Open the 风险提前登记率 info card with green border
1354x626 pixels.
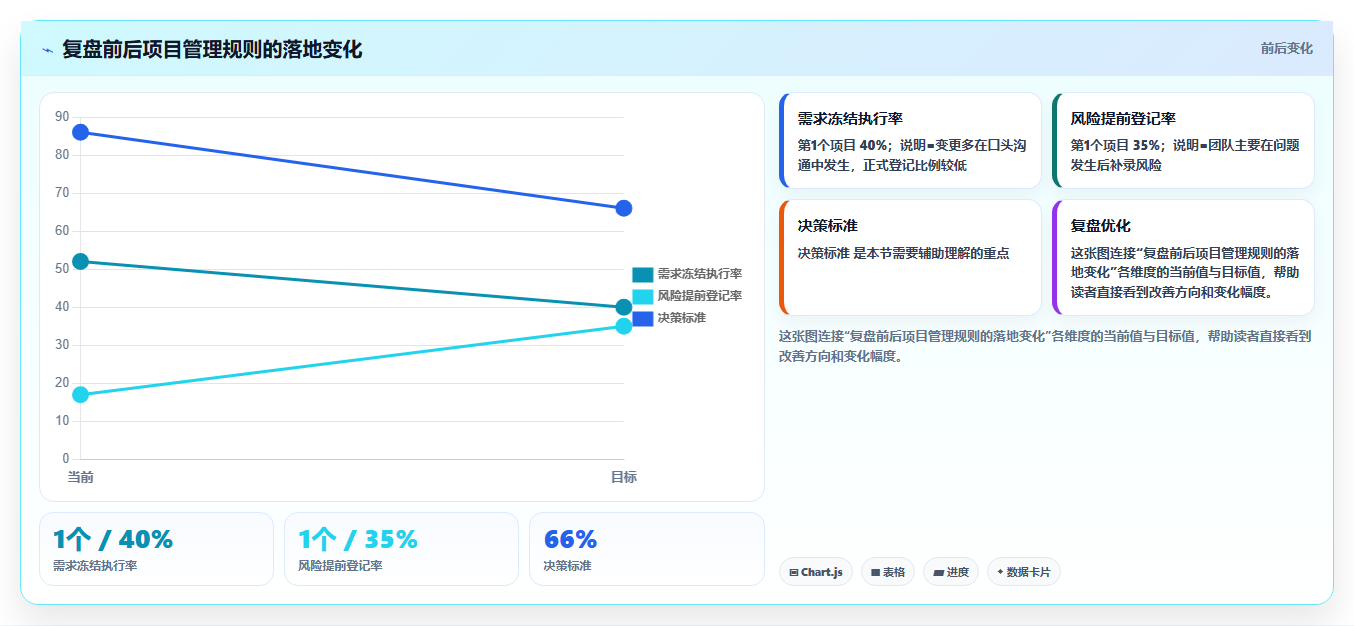(x=1183, y=141)
